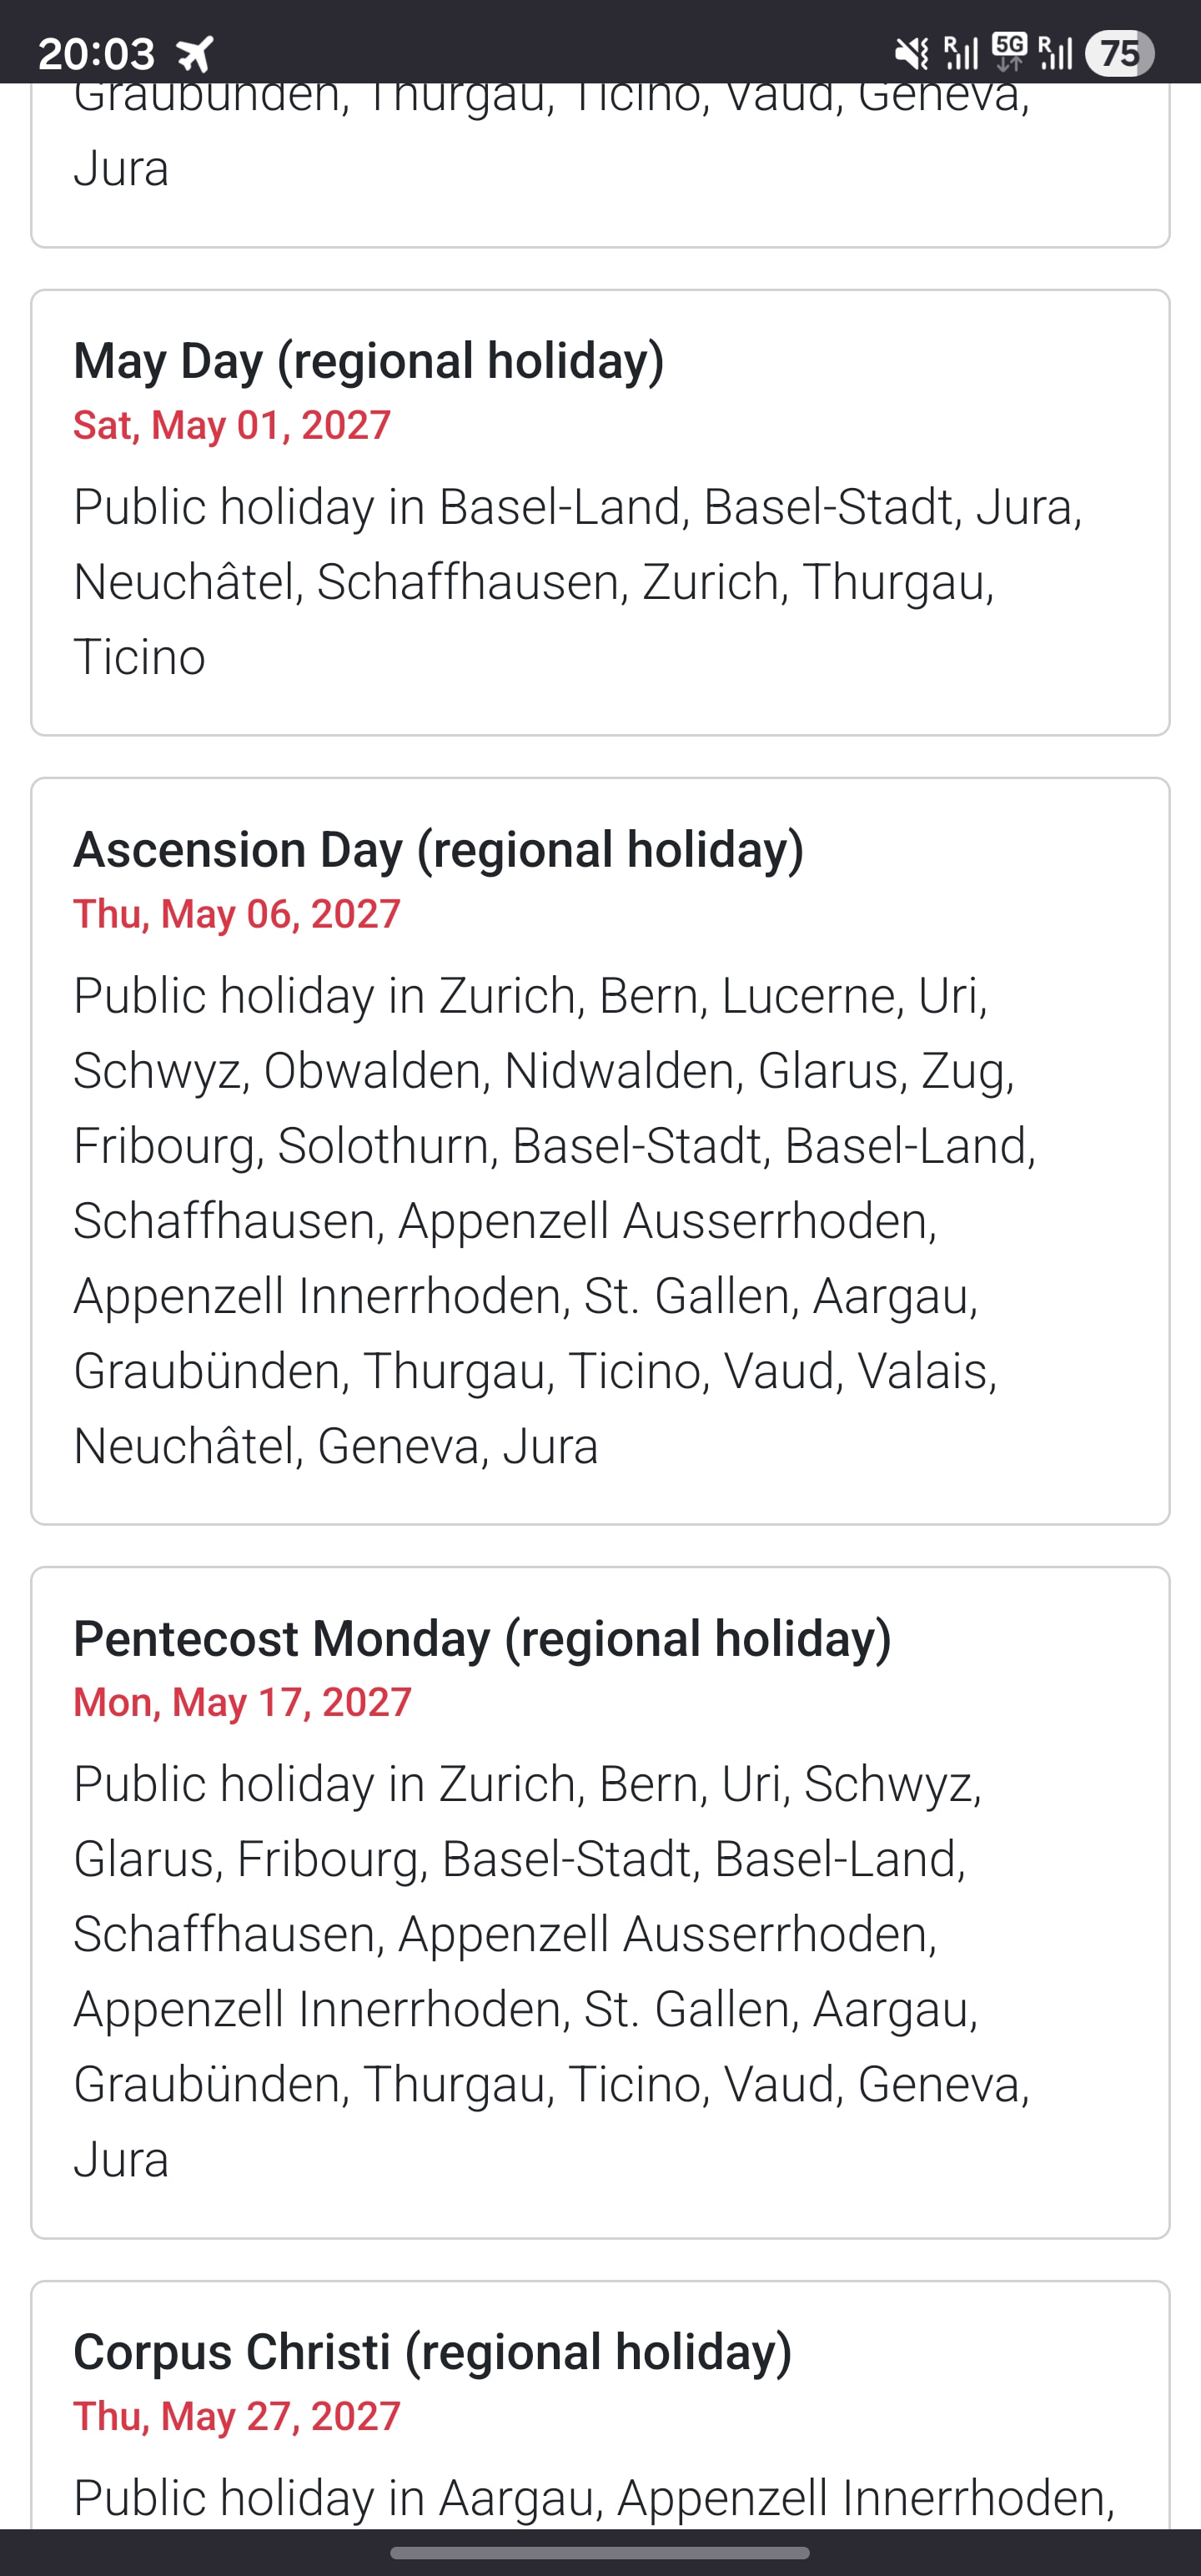Tap the May Day canton list starting Basel-Land
The width and height of the screenshot is (1201, 2576).
(578, 581)
